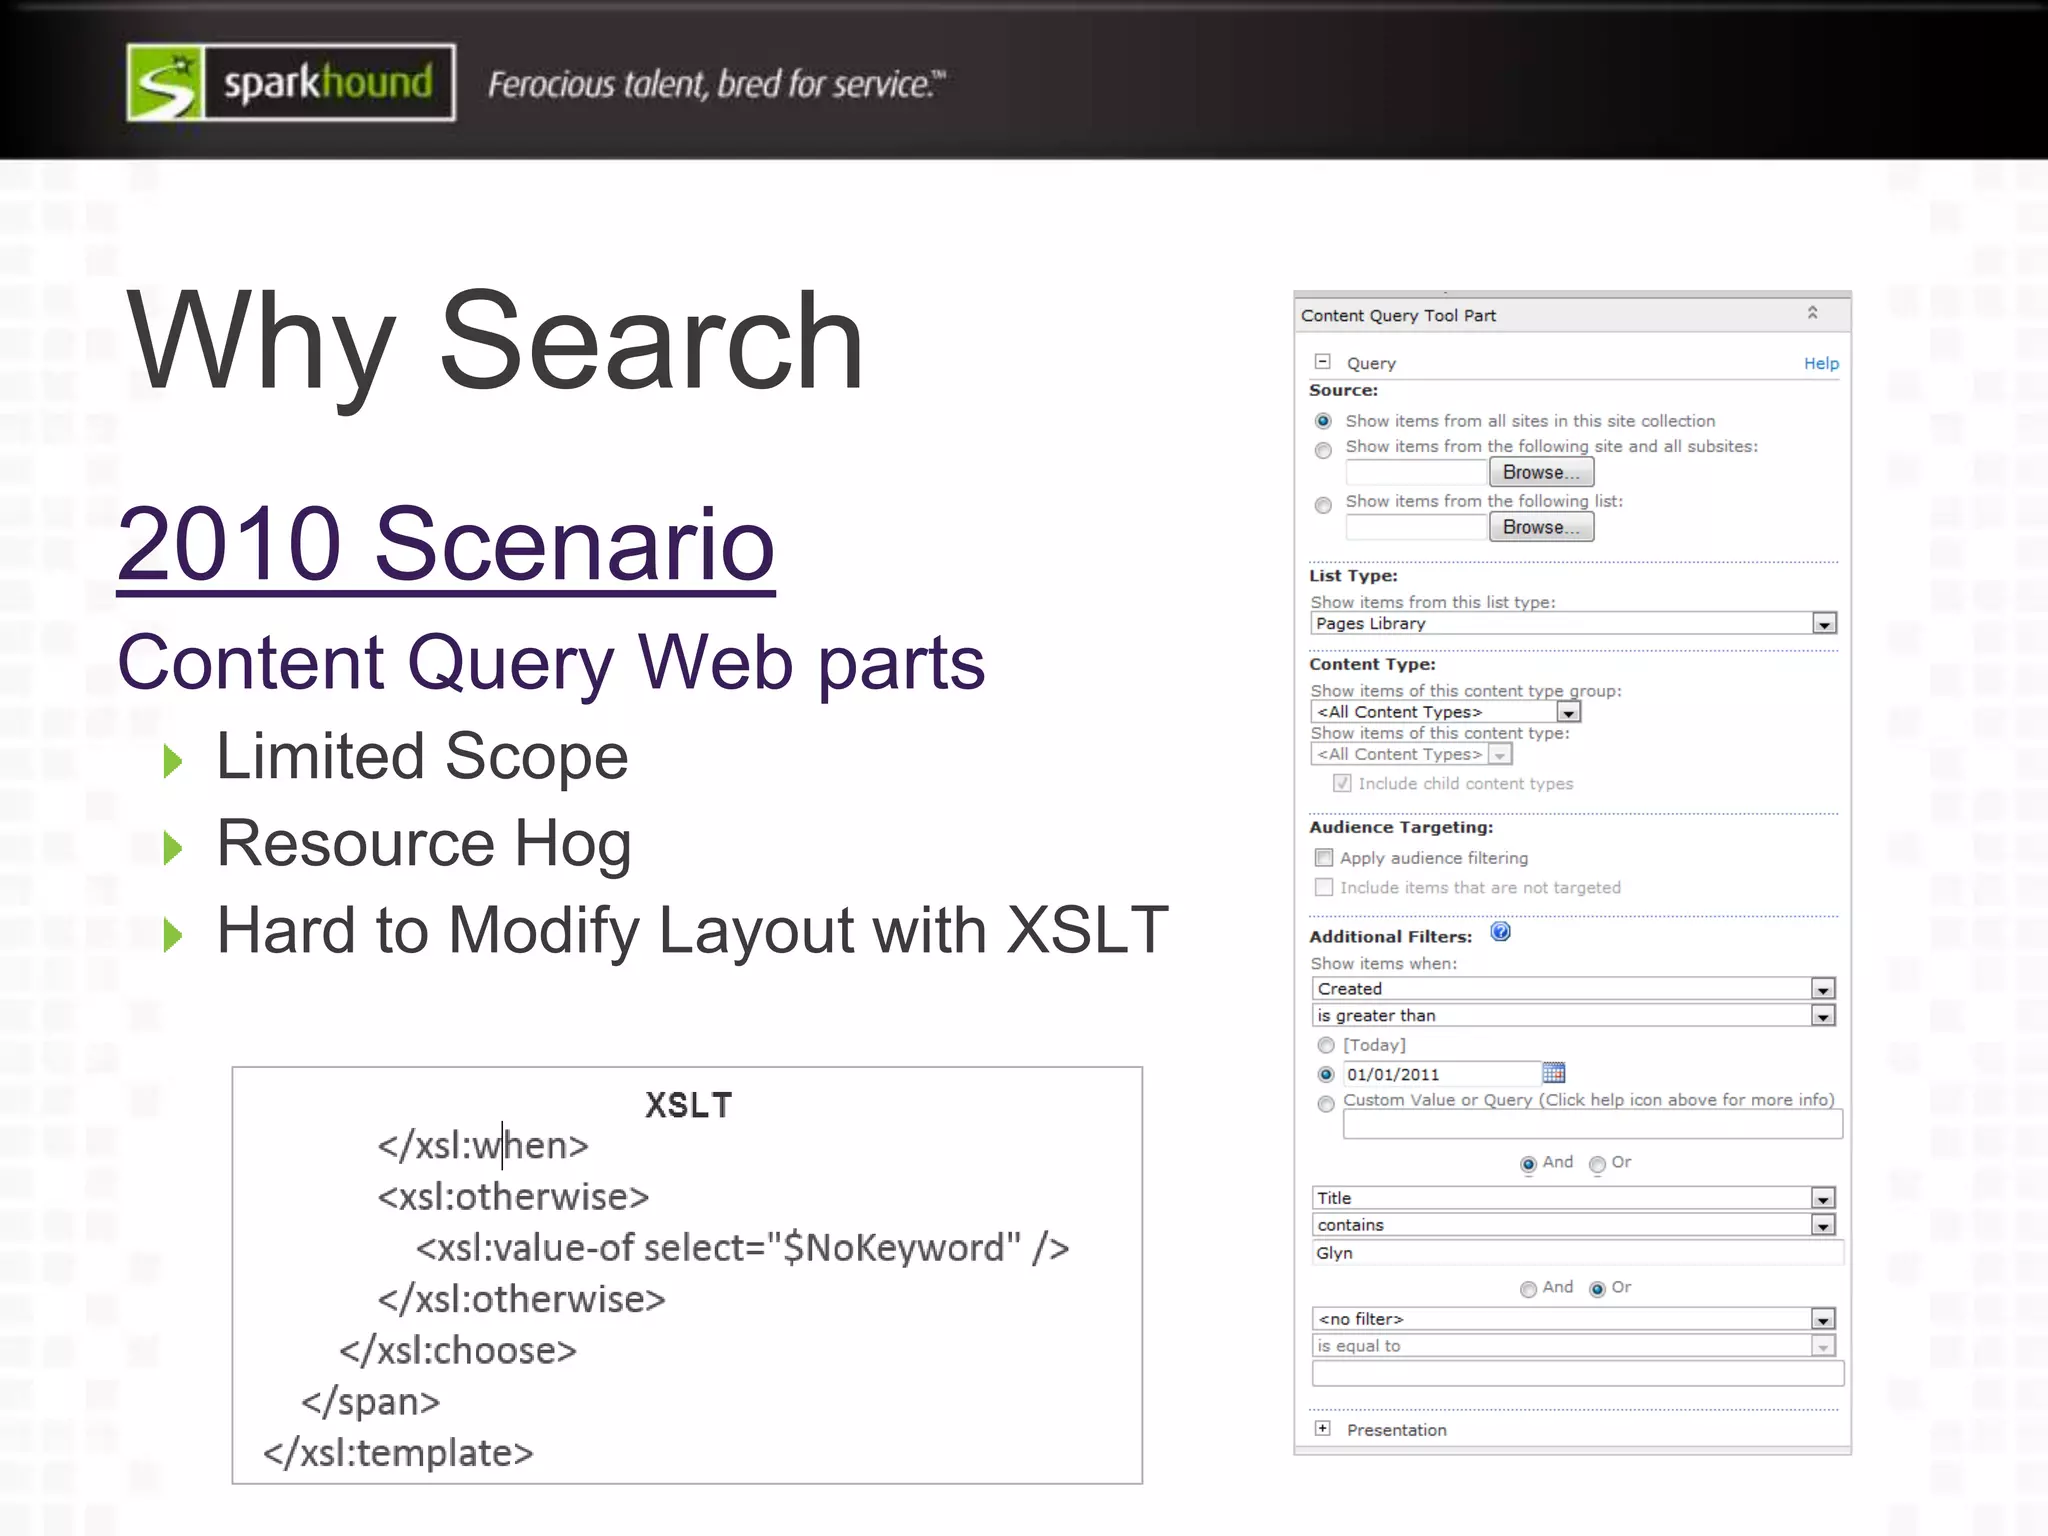Click 'Hard to Modify Layout with XSLT' text

pyautogui.click(x=692, y=931)
